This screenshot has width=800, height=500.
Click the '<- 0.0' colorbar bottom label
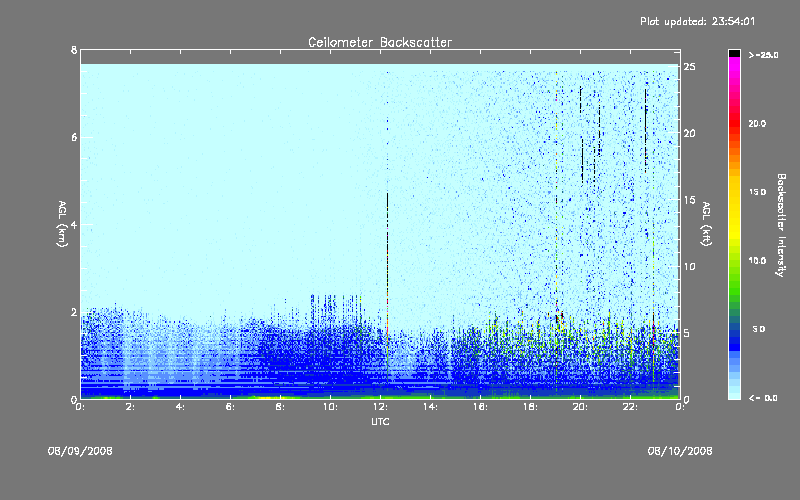[x=763, y=398]
